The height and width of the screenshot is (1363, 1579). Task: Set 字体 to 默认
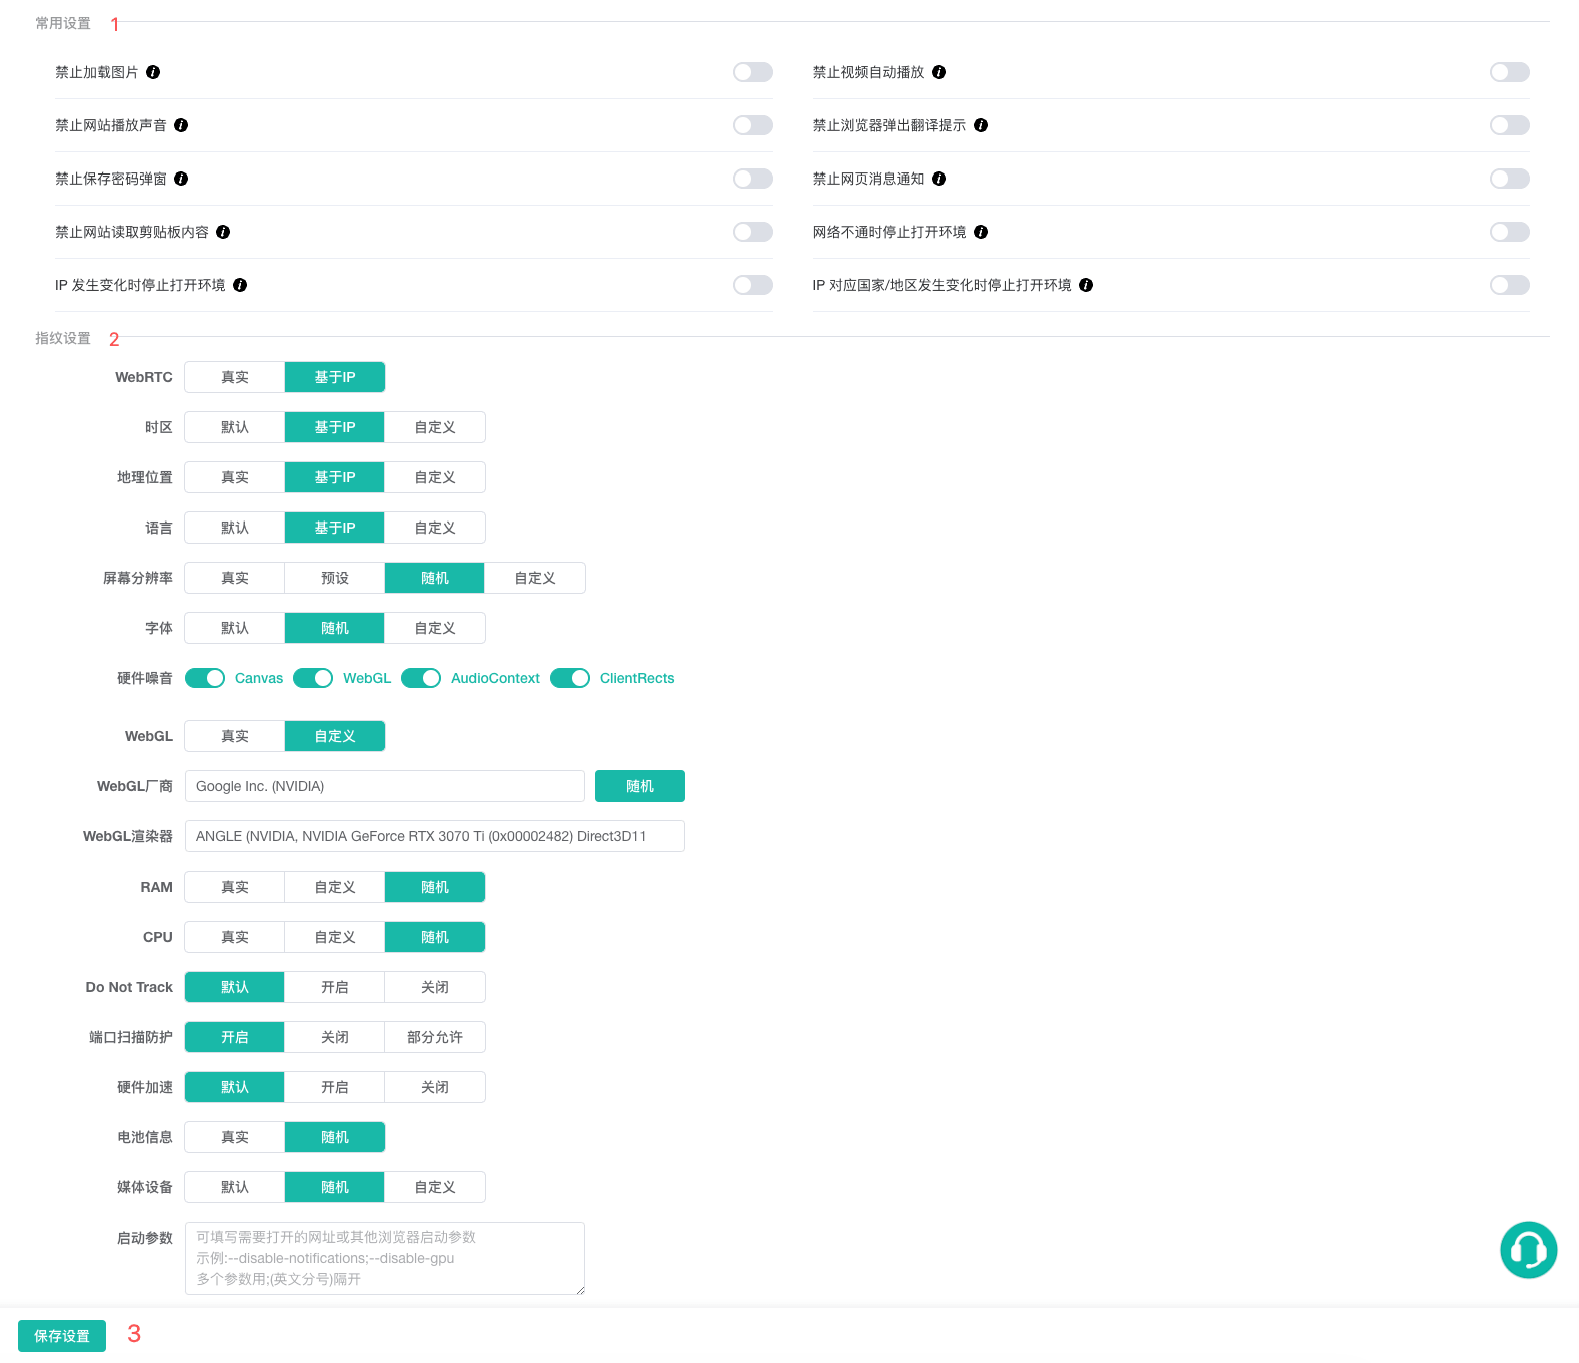pos(235,628)
